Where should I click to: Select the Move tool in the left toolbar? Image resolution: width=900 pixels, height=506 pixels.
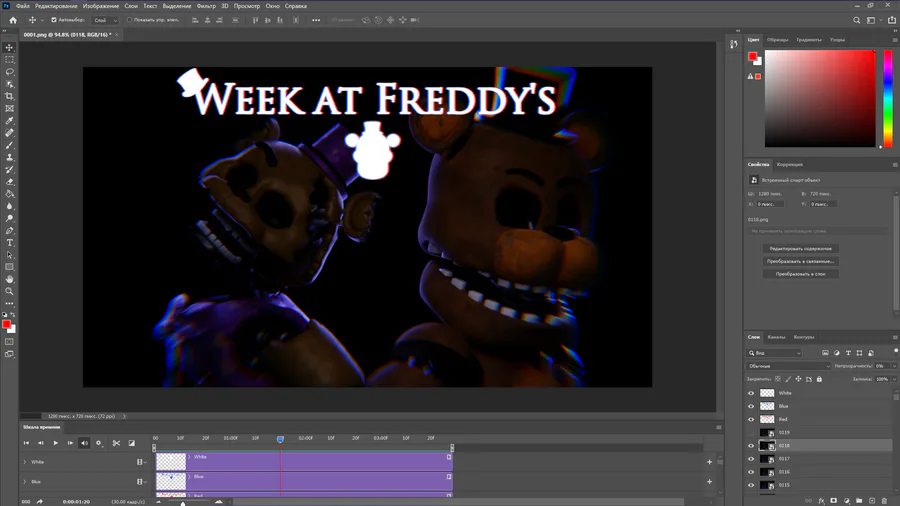[9, 48]
